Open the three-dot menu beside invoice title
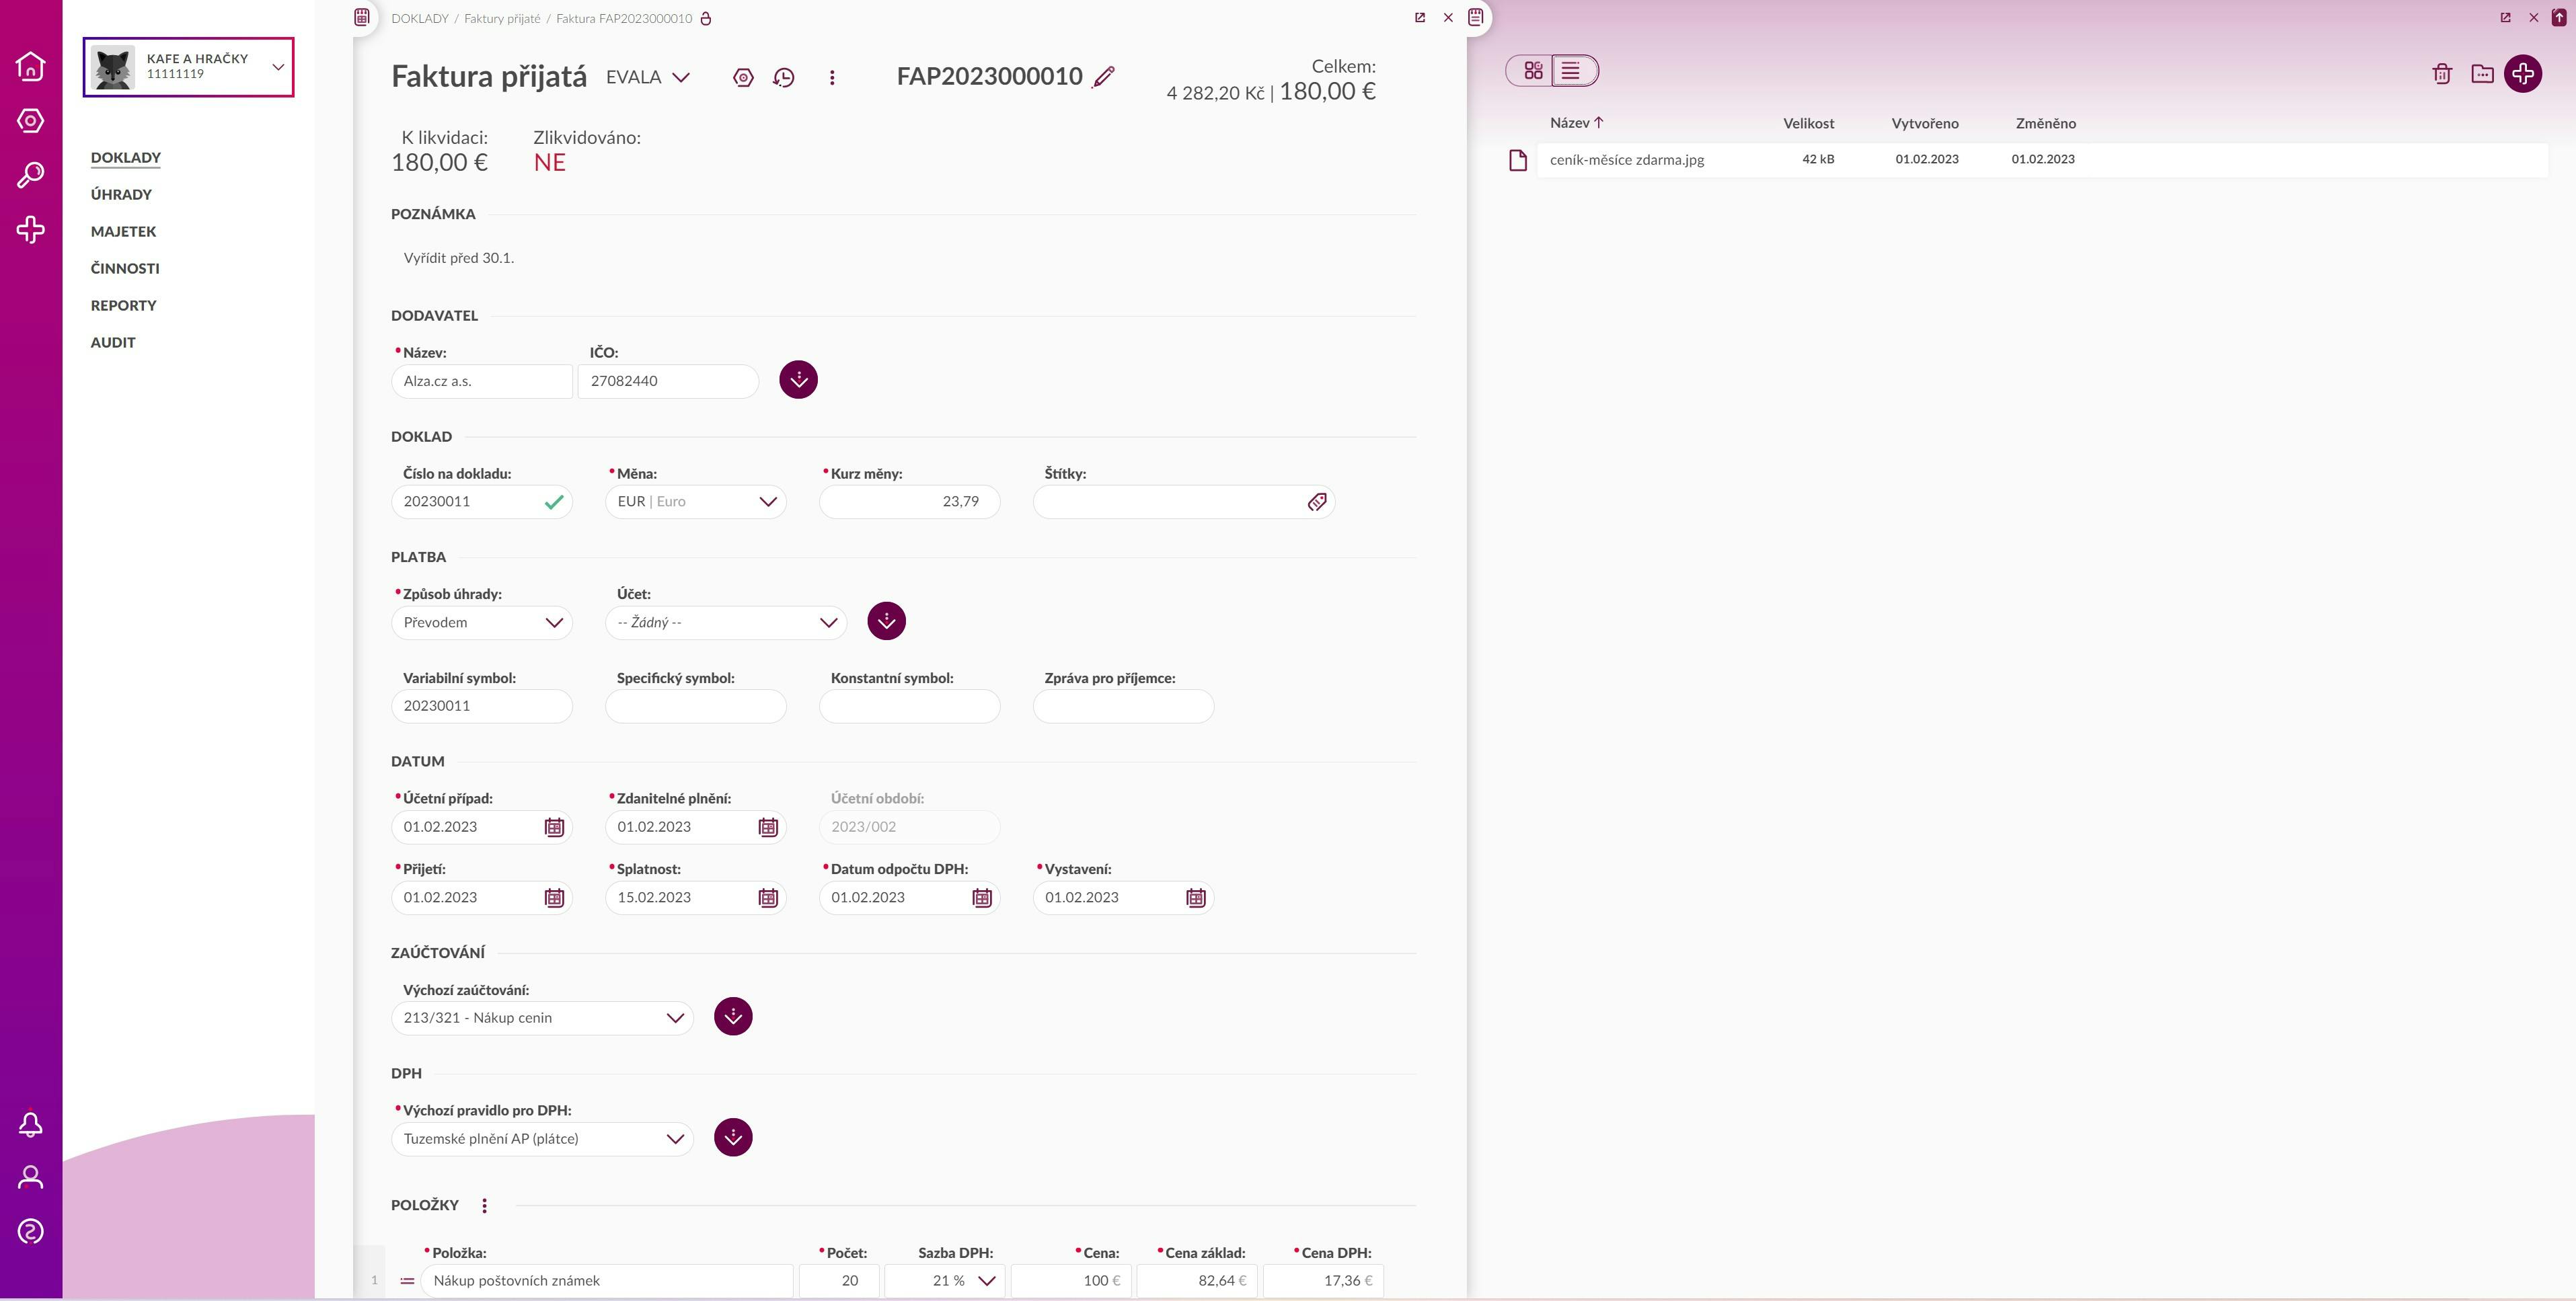Screen dimensions: 2576x1301 (832, 77)
